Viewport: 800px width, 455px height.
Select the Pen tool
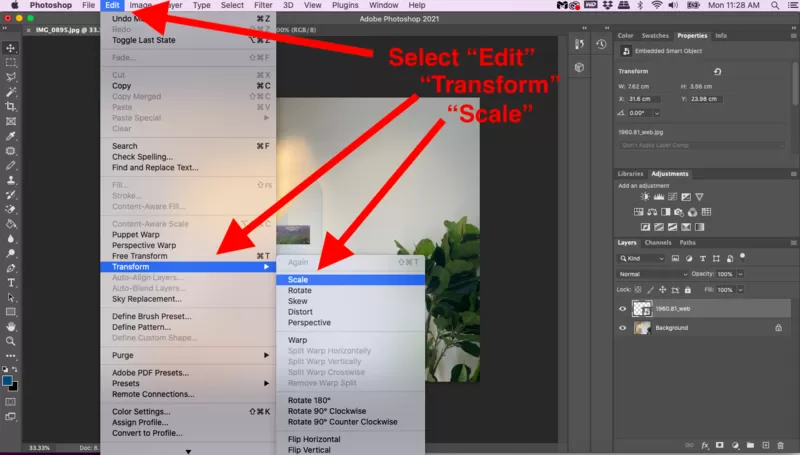coord(11,268)
